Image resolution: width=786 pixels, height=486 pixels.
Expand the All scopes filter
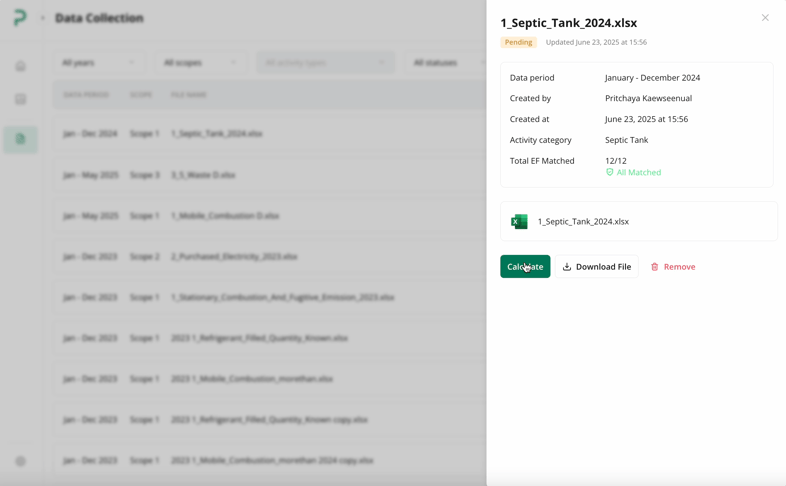point(200,63)
